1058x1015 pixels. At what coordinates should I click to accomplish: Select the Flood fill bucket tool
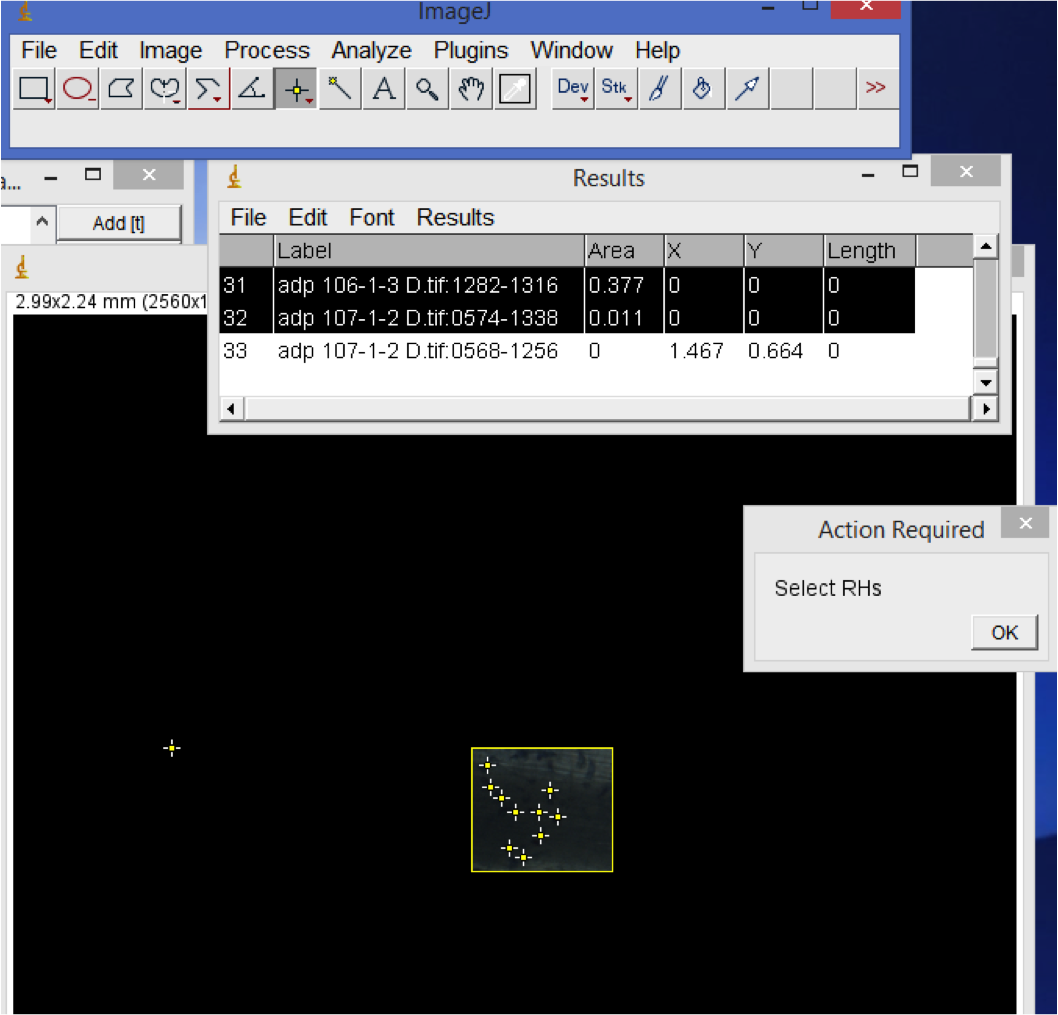pos(703,88)
